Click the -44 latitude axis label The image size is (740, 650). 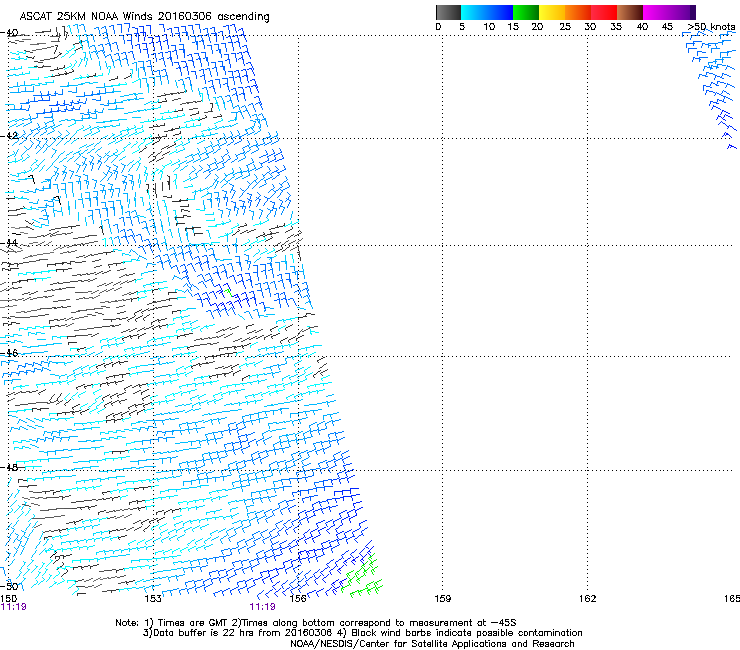9,243
